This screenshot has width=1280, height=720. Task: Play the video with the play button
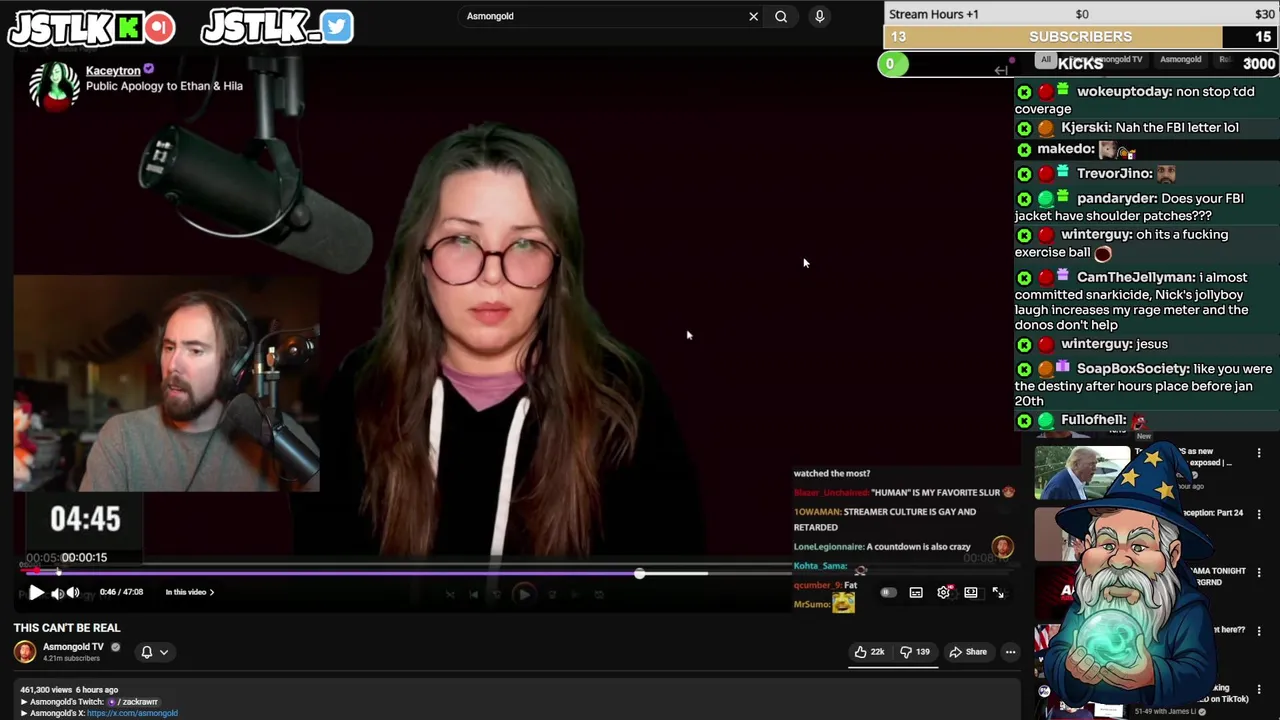(x=36, y=592)
